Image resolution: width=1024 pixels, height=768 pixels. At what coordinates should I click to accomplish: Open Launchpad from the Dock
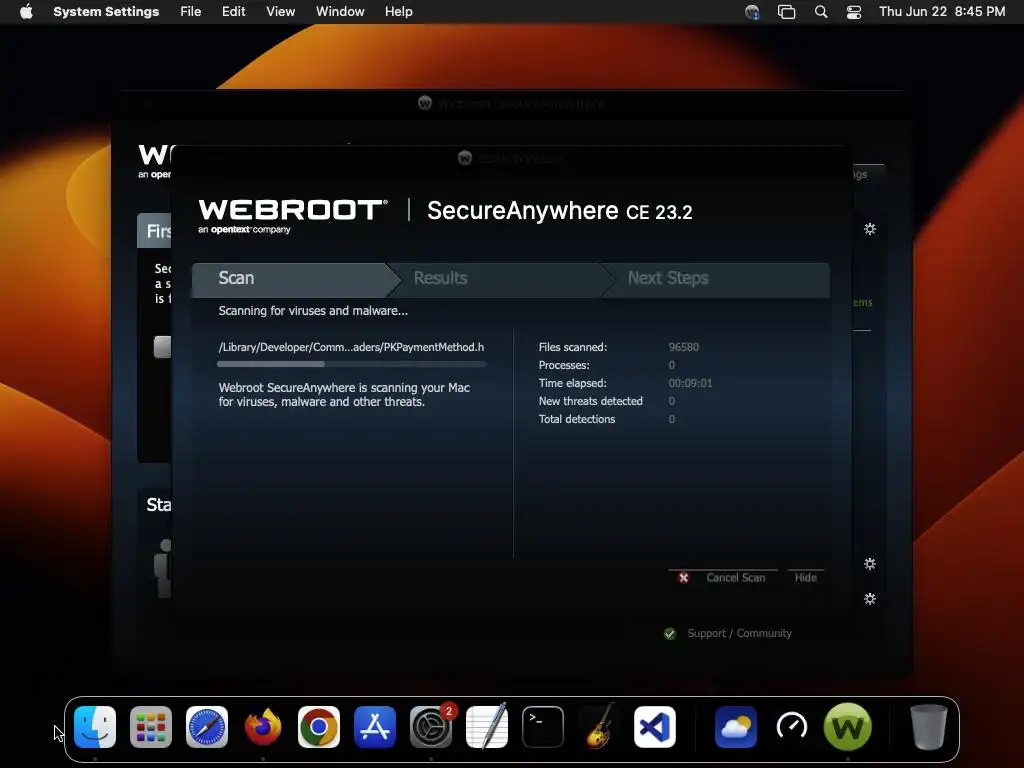click(151, 727)
